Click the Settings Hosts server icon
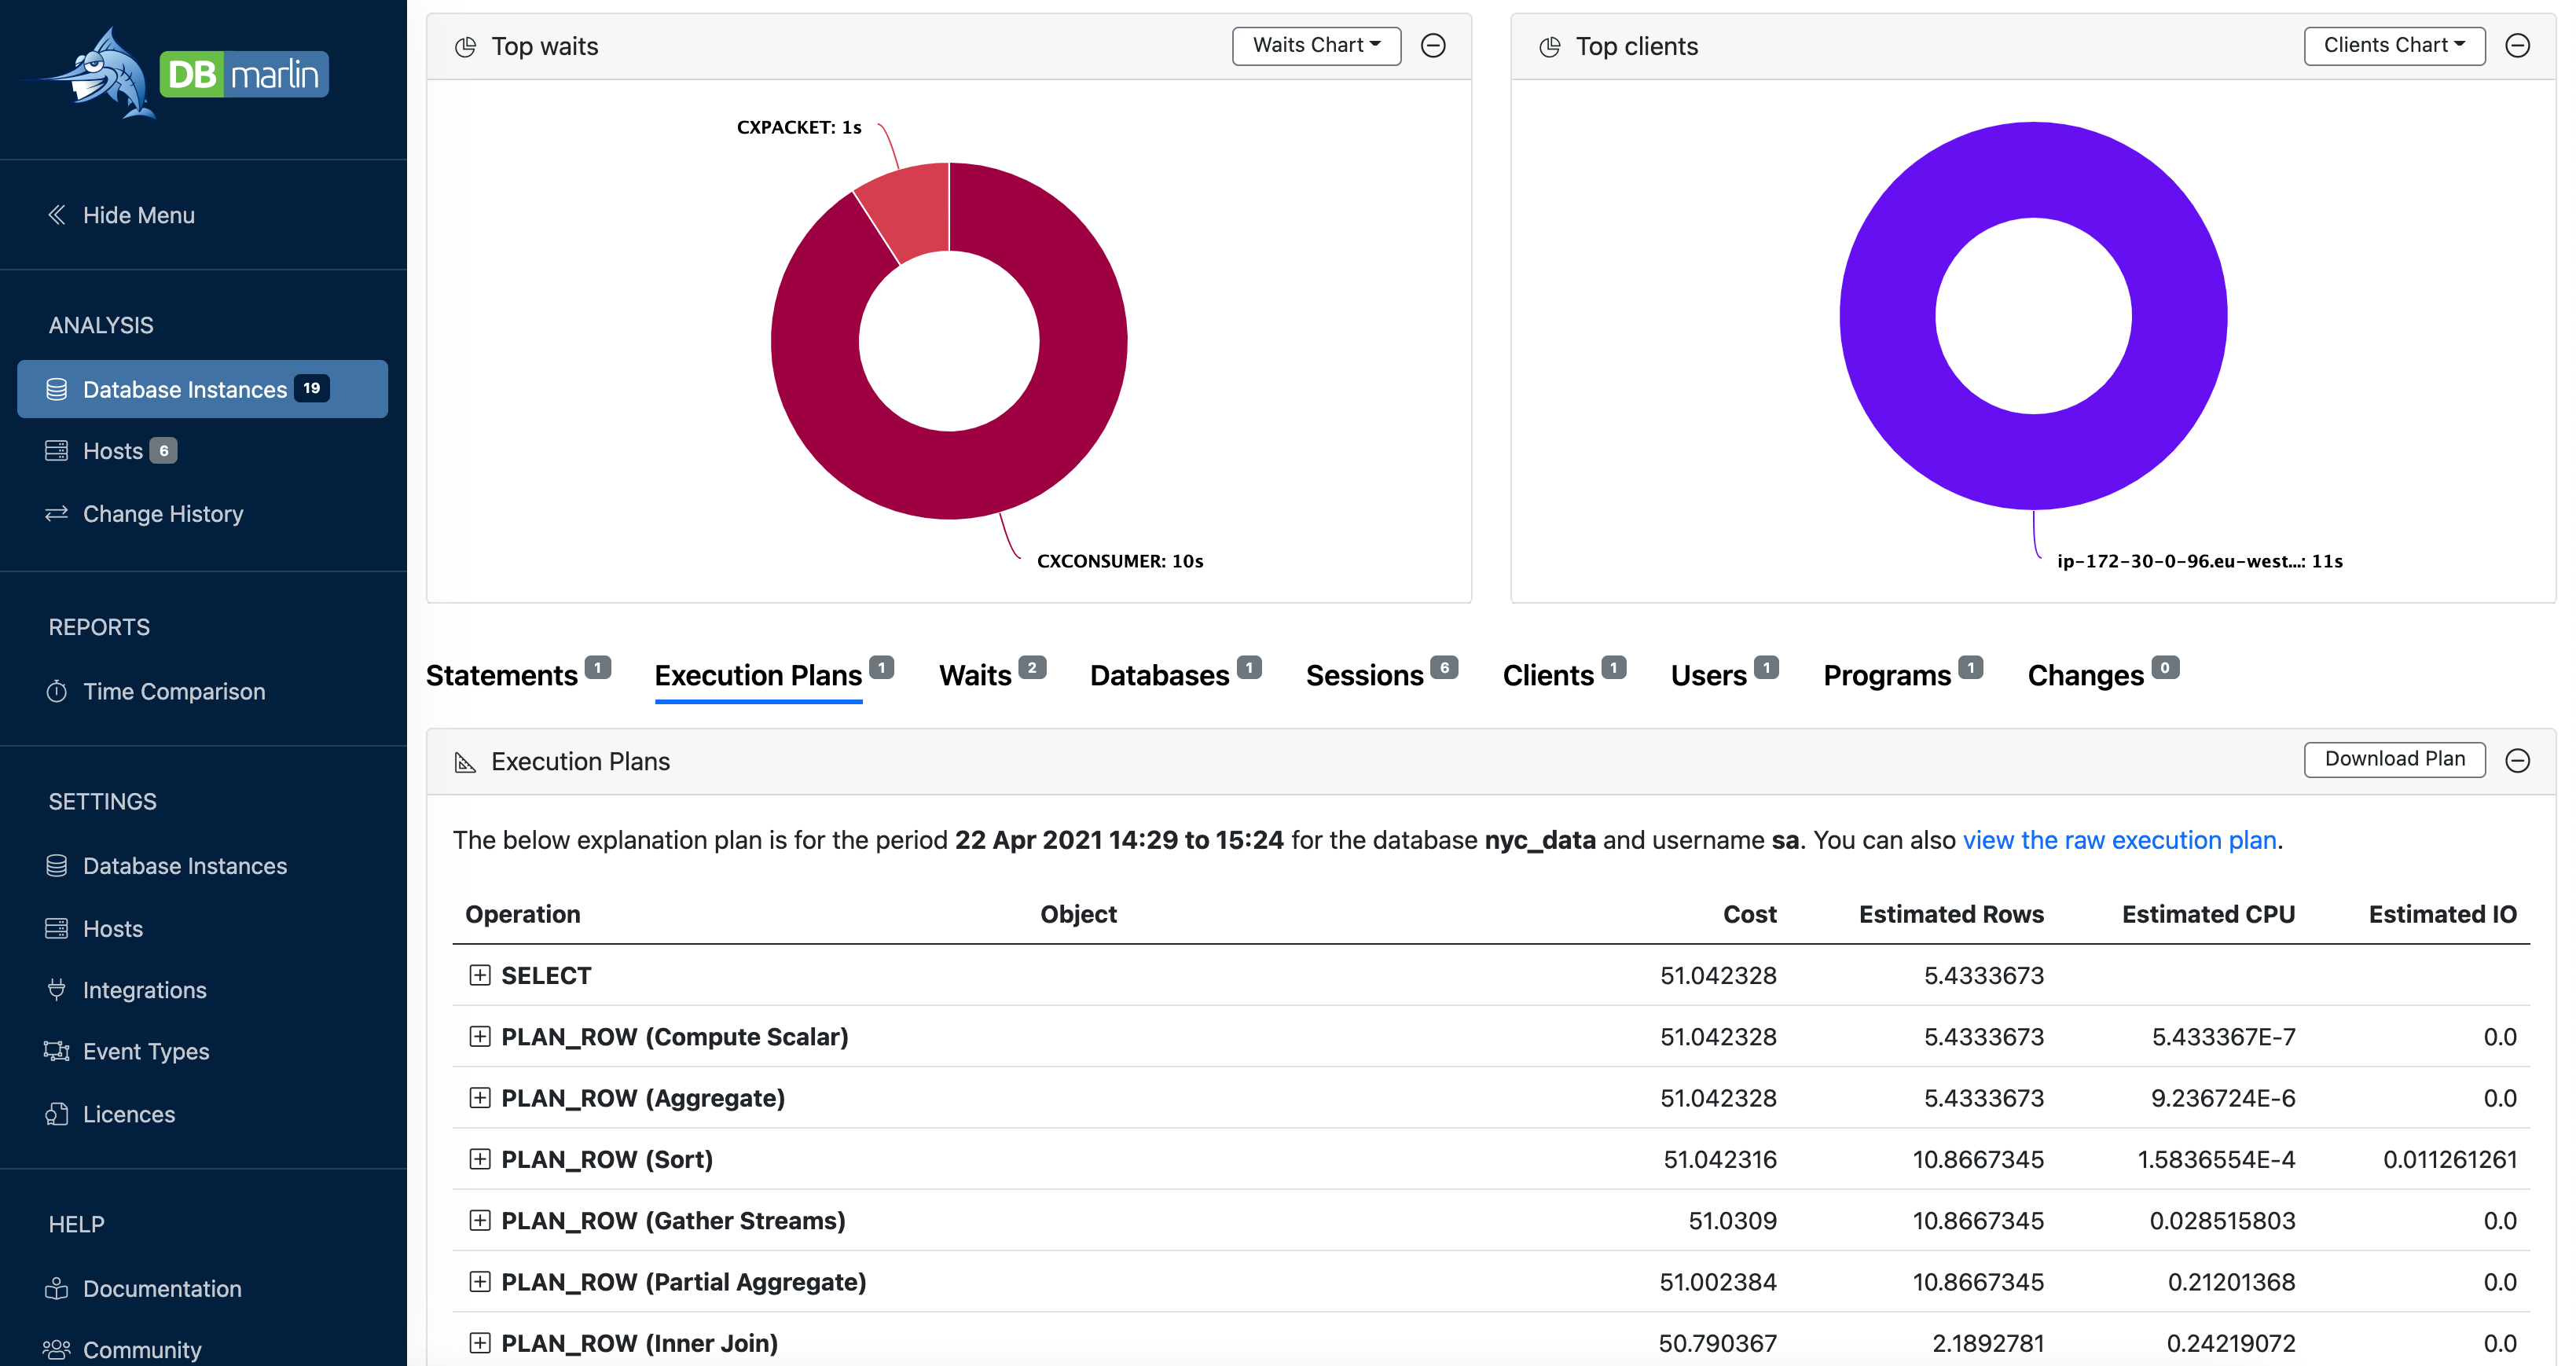The width and height of the screenshot is (2576, 1366). point(57,929)
